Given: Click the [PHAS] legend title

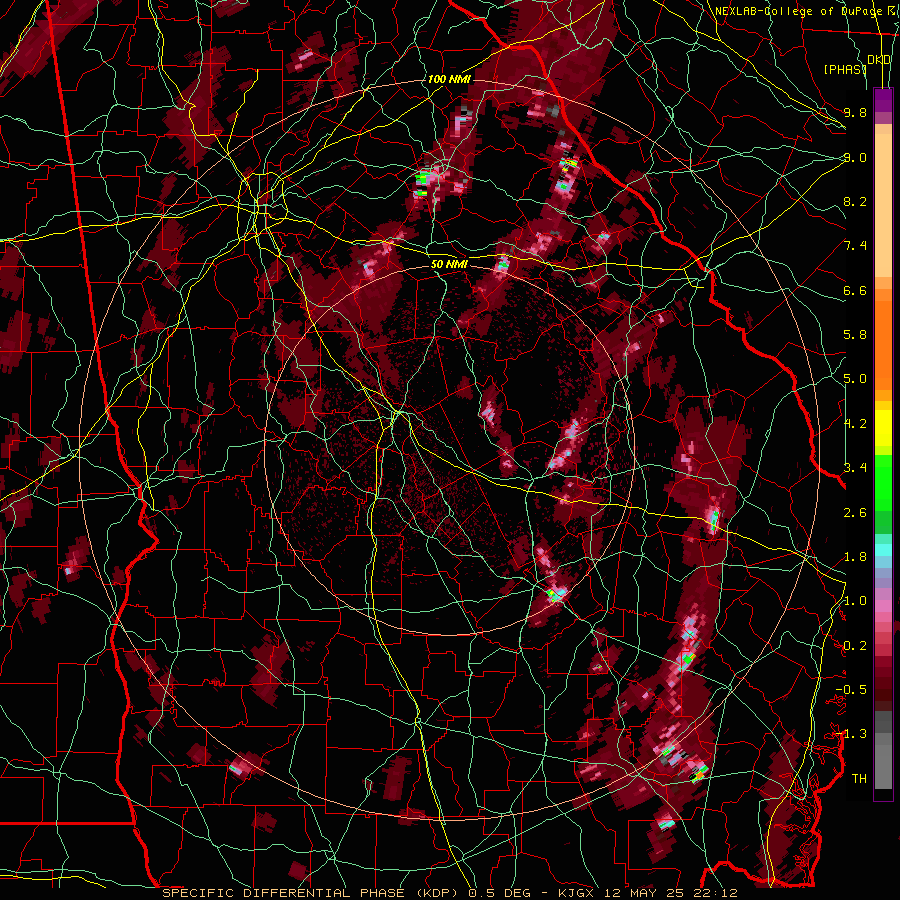Looking at the screenshot, I should click(x=845, y=69).
